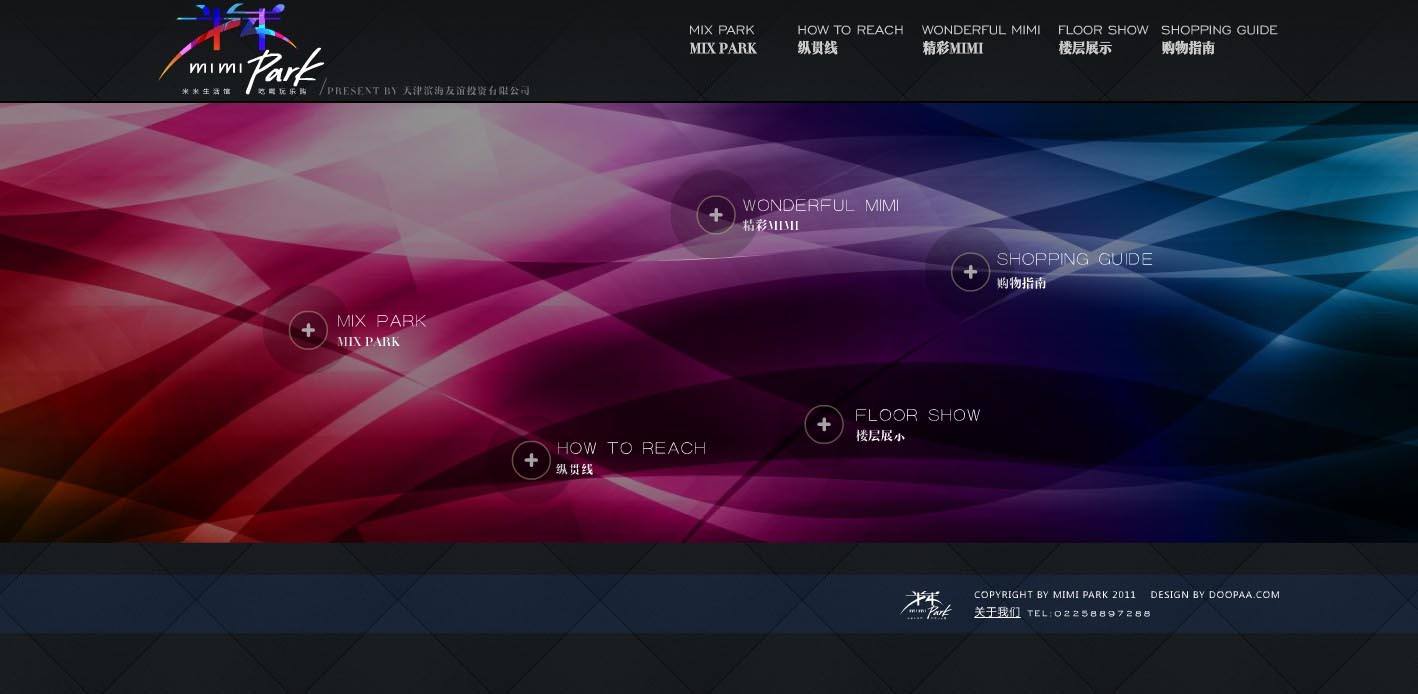The image size is (1418, 694).
Task: Open the How To Reach top menu item
Action: tap(849, 39)
